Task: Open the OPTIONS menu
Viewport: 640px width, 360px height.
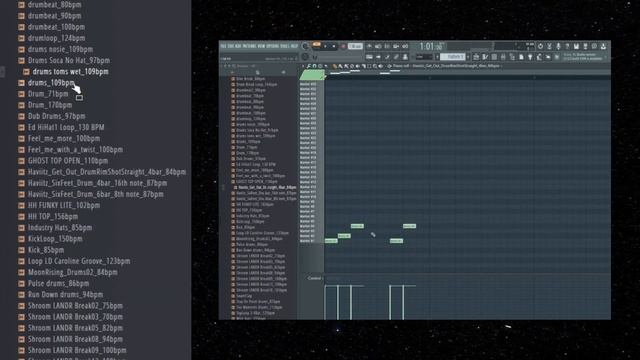Action: 273,46
